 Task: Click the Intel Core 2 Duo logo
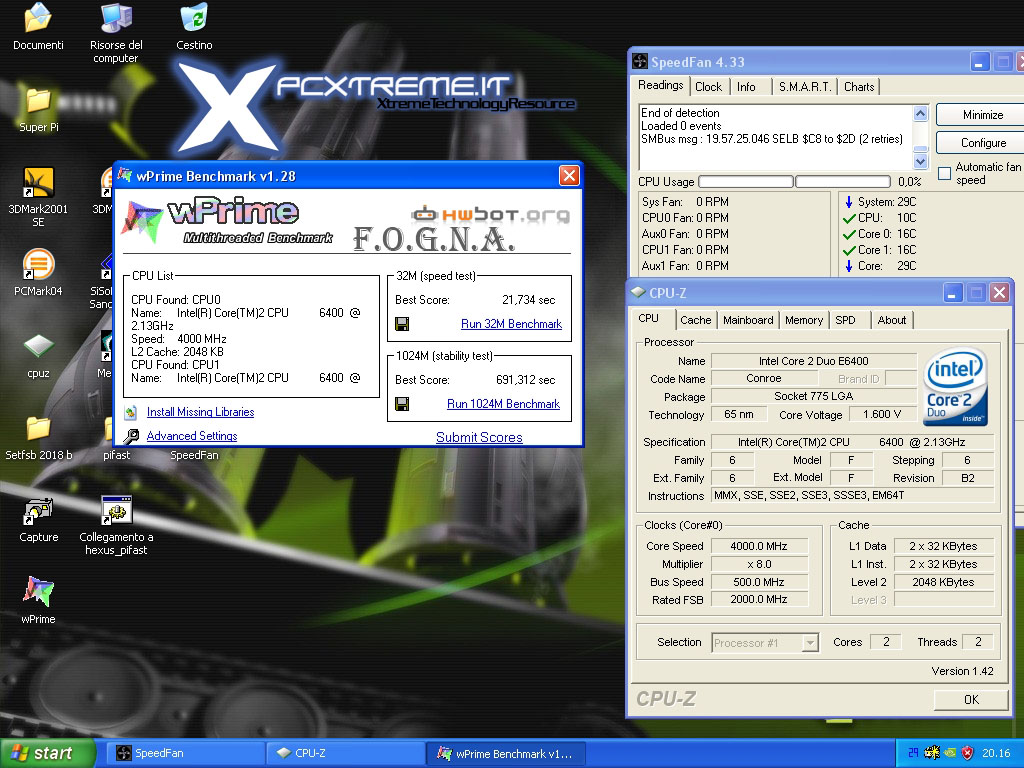955,386
